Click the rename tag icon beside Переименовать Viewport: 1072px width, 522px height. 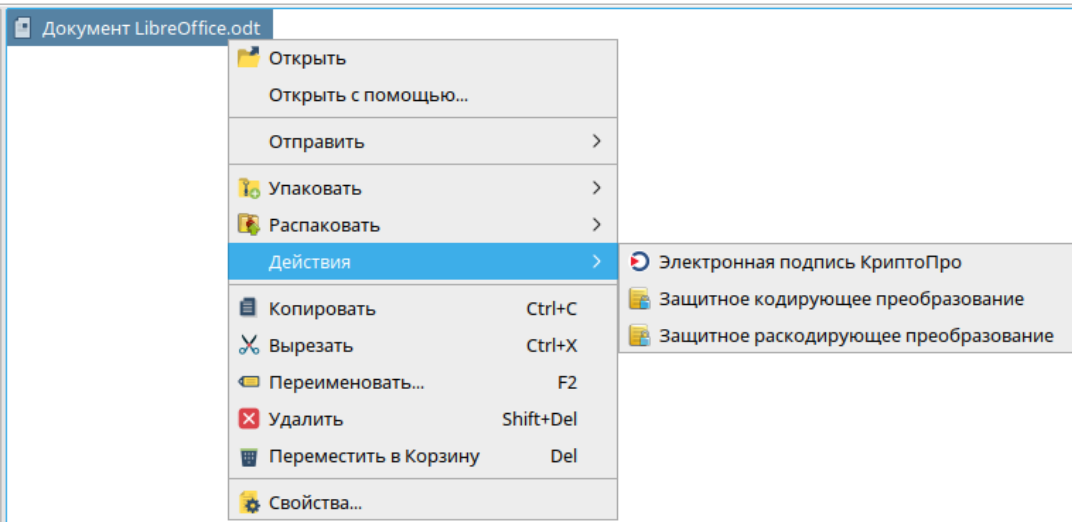(x=249, y=382)
